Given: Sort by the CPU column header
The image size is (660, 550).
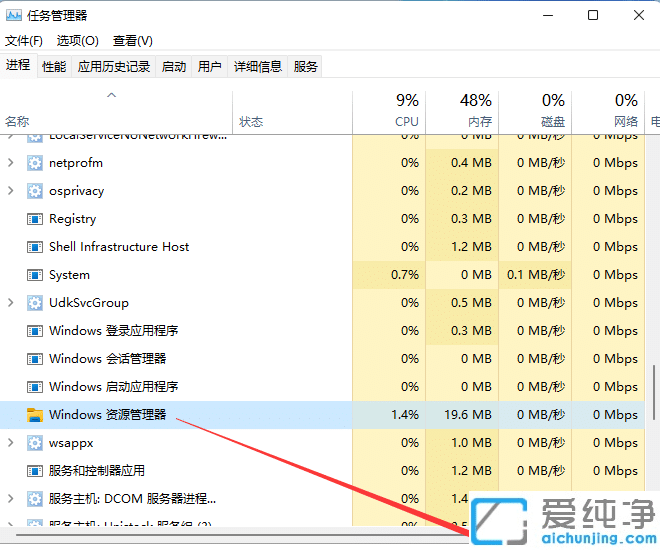Looking at the screenshot, I should pyautogui.click(x=389, y=113).
